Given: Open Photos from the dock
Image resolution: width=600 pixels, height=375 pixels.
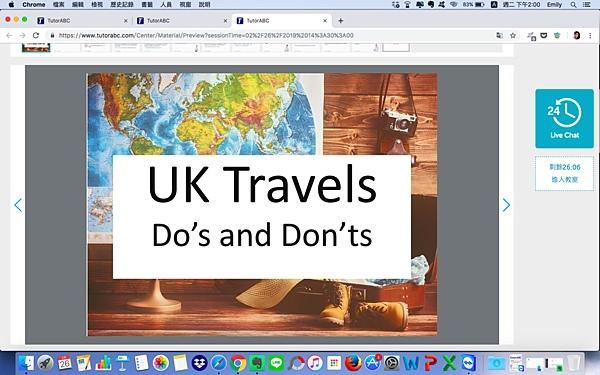Looking at the screenshot, I should [x=161, y=363].
